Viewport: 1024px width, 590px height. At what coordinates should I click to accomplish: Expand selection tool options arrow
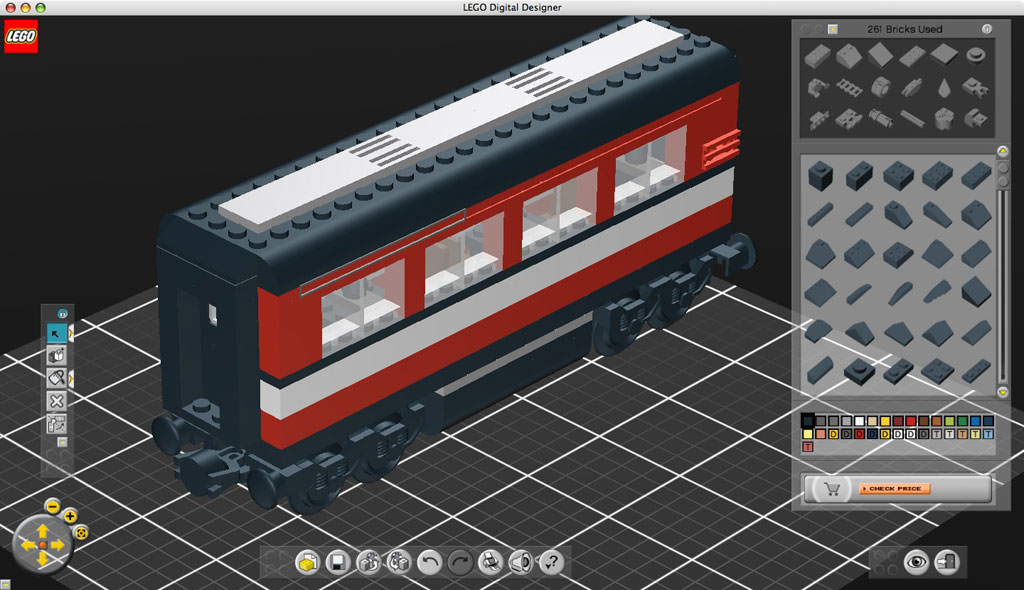pos(71,333)
